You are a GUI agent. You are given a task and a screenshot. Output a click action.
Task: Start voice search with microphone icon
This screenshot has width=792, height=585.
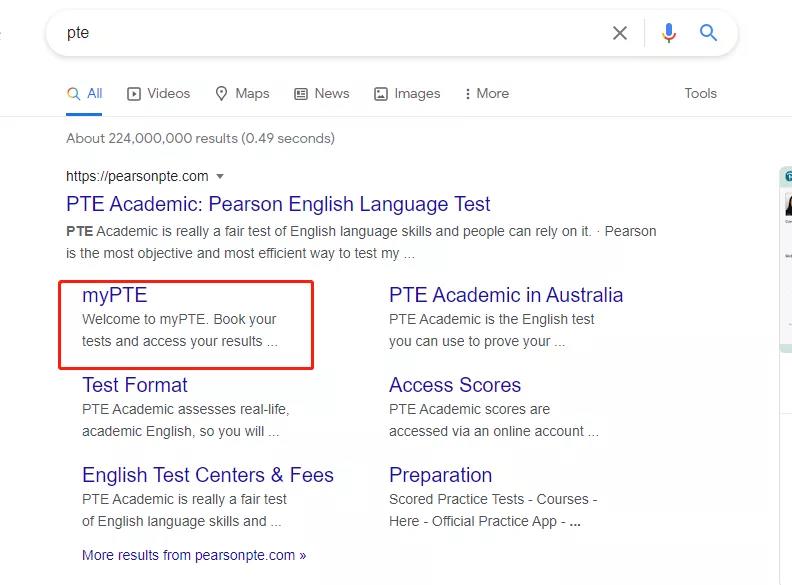[669, 33]
